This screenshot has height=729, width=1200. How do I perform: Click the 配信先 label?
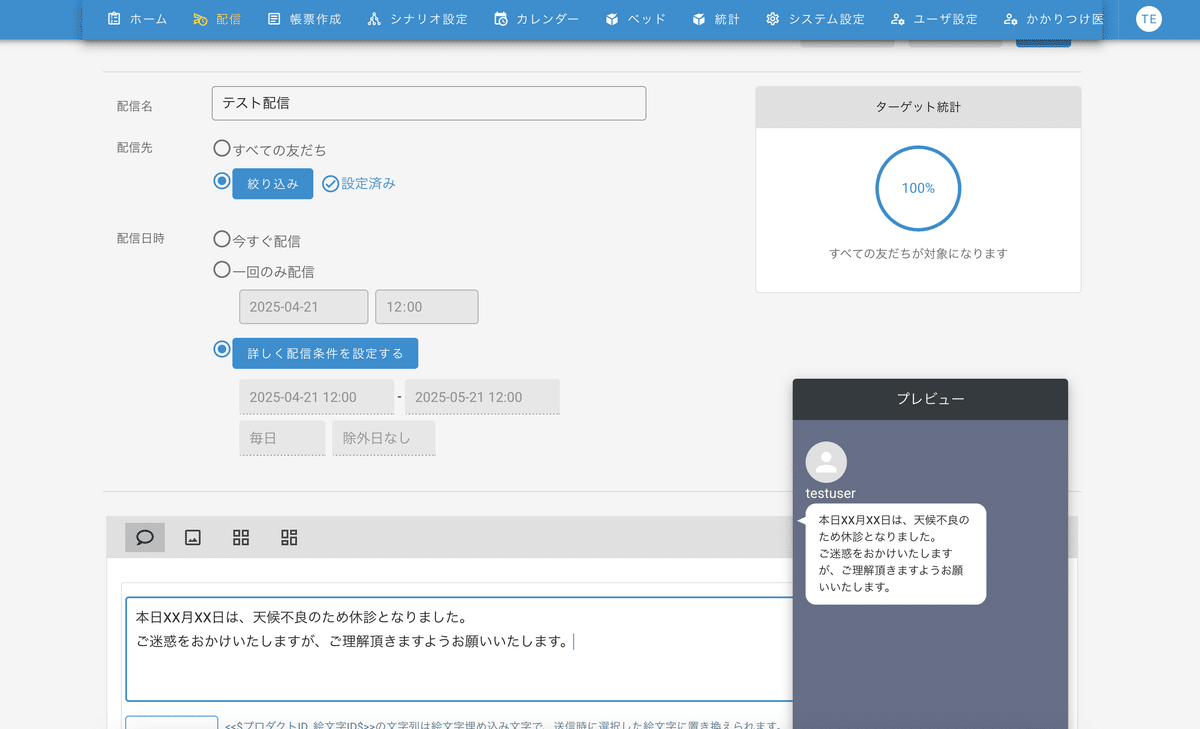[x=135, y=147]
